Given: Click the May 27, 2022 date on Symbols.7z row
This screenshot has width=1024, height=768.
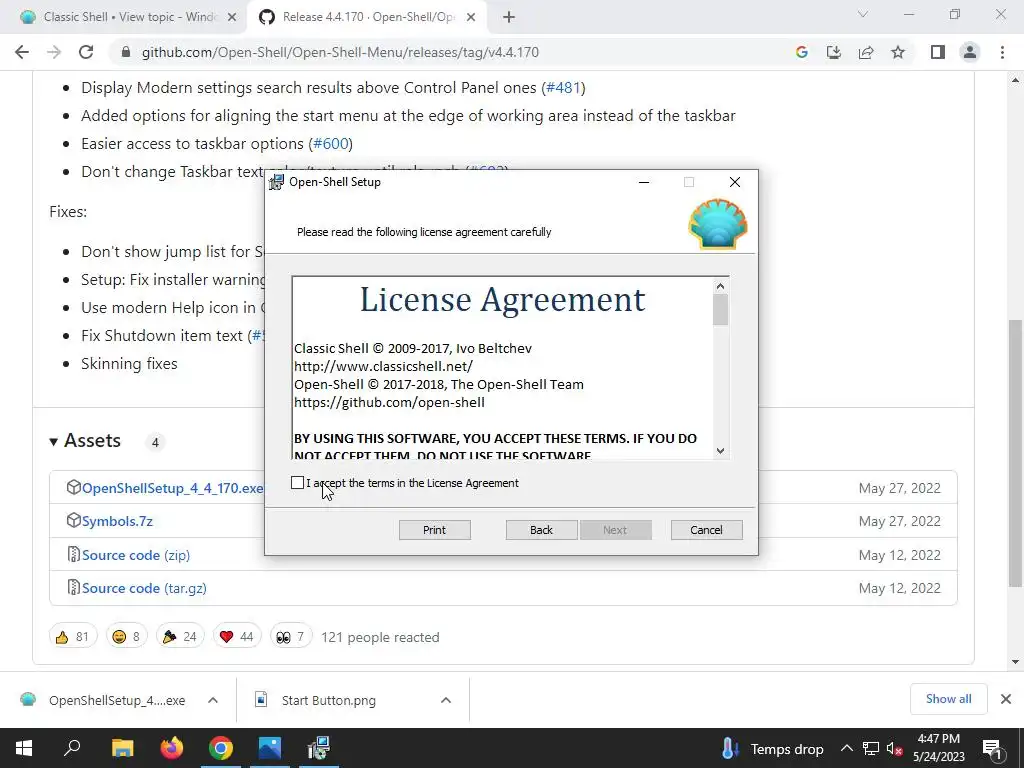Looking at the screenshot, I should click(x=899, y=521).
